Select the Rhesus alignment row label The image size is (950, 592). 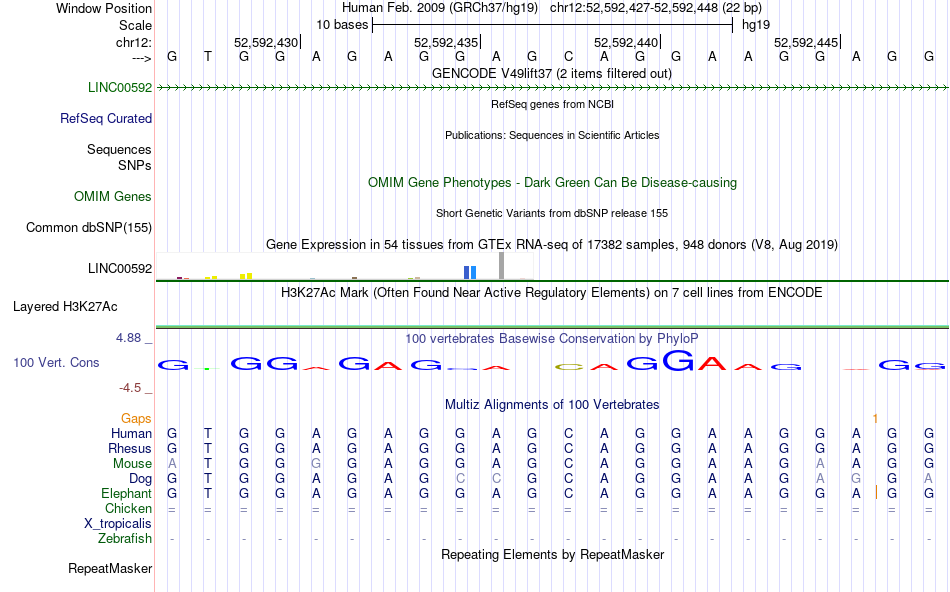click(130, 448)
